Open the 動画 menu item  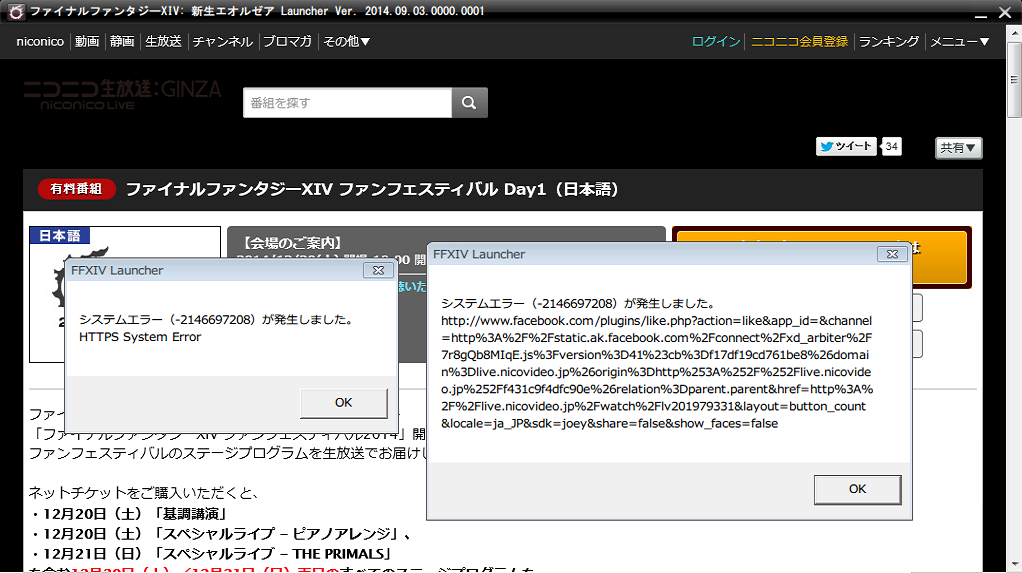tap(87, 41)
